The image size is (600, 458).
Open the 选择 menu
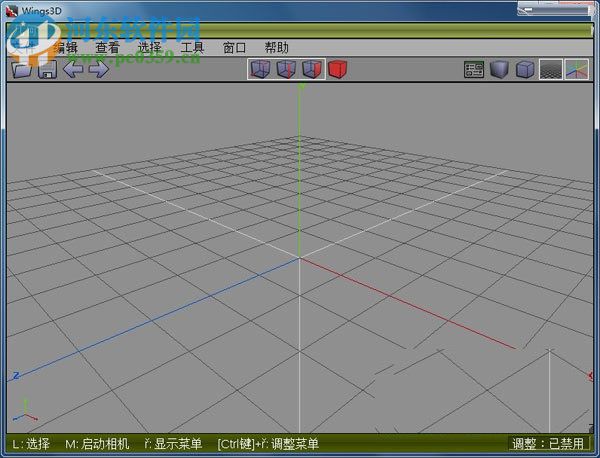click(150, 48)
